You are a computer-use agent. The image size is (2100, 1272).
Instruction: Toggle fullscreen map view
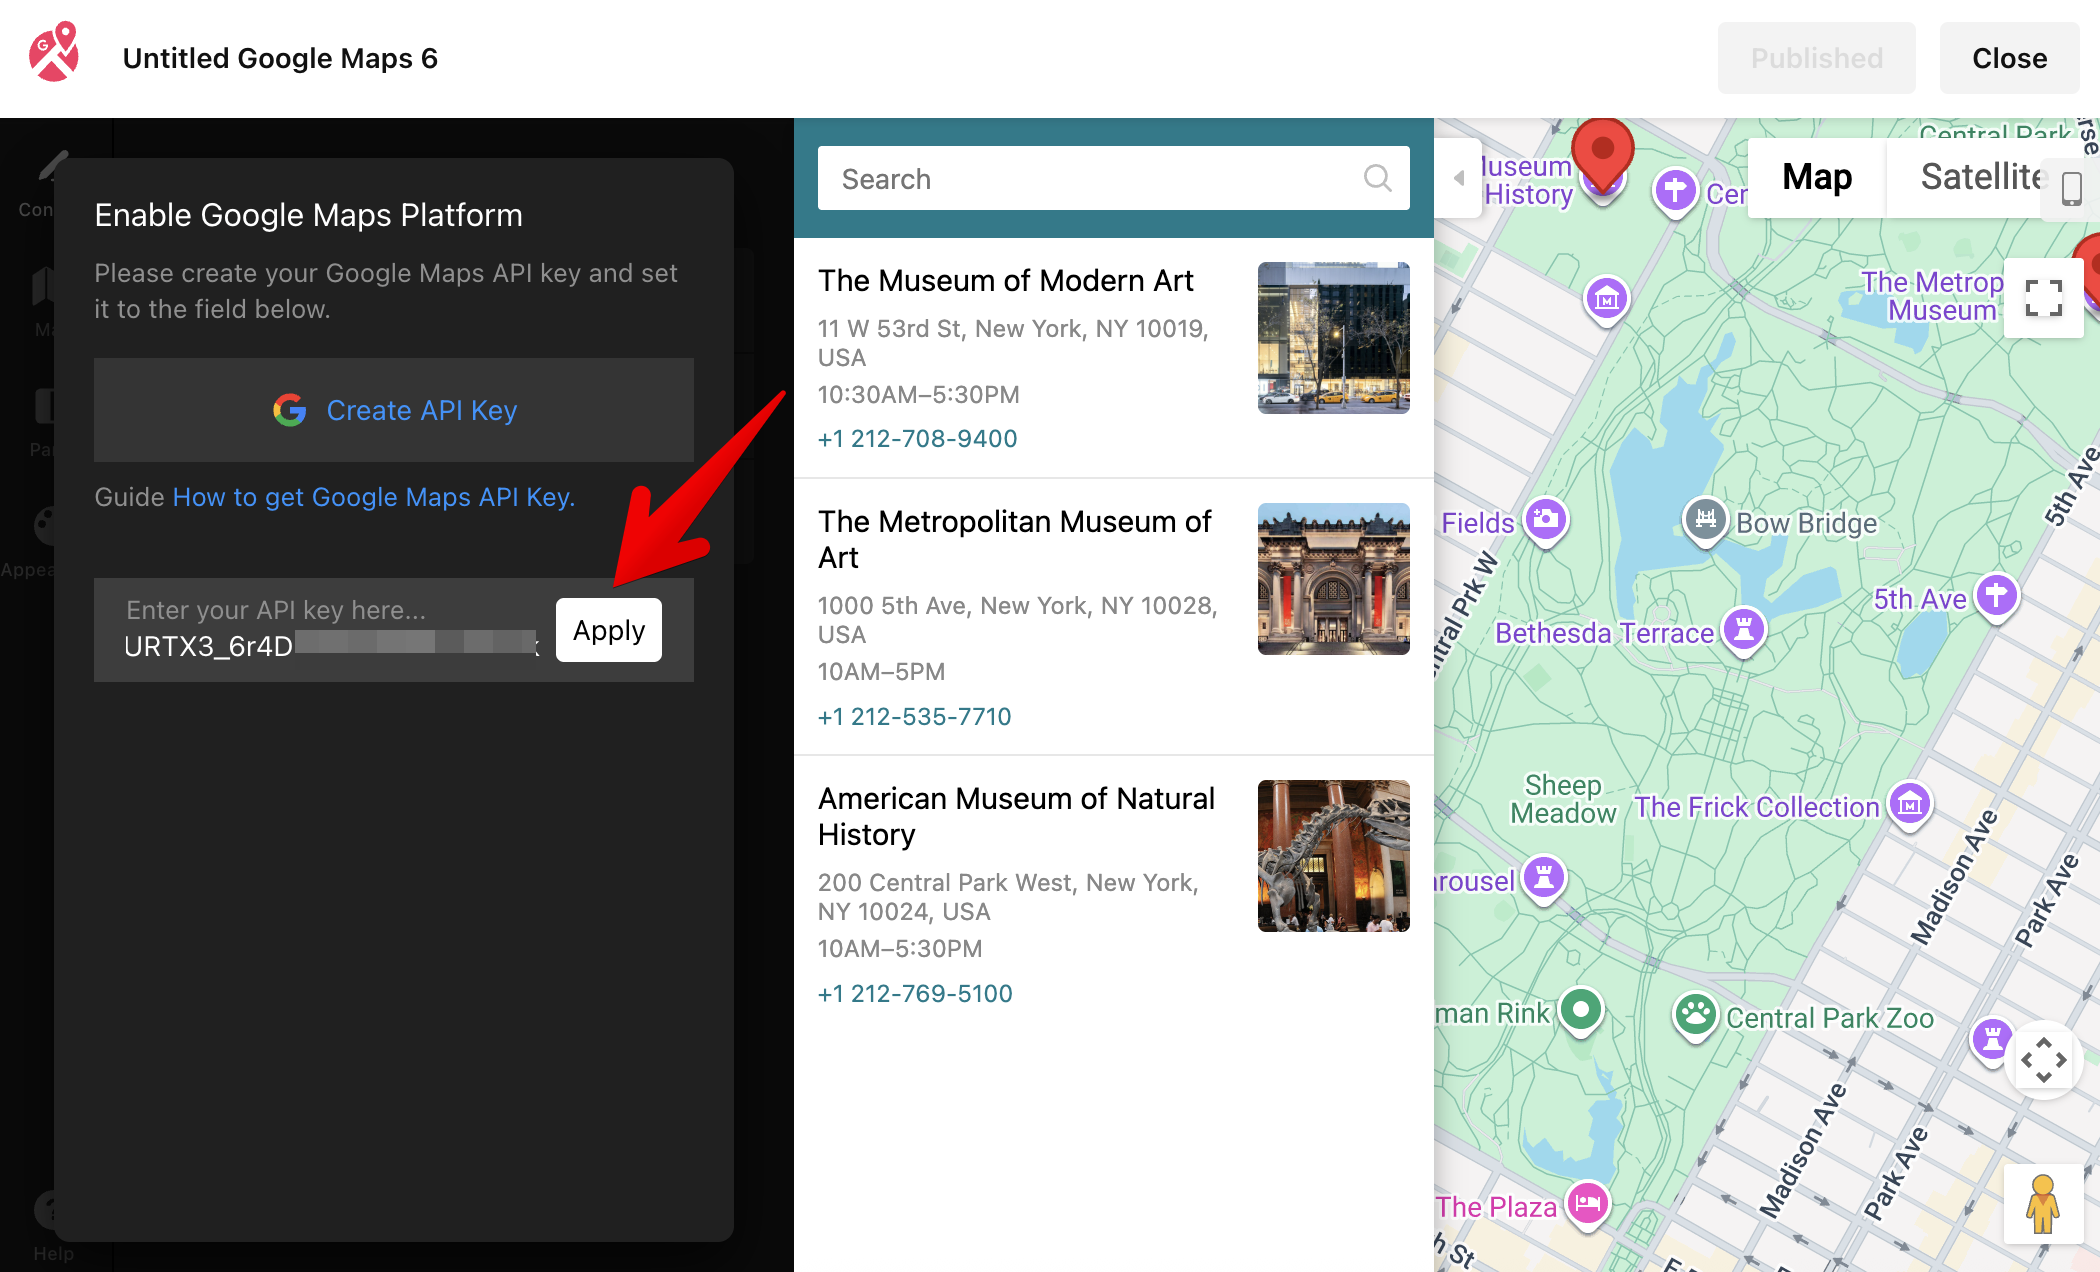tap(2043, 298)
